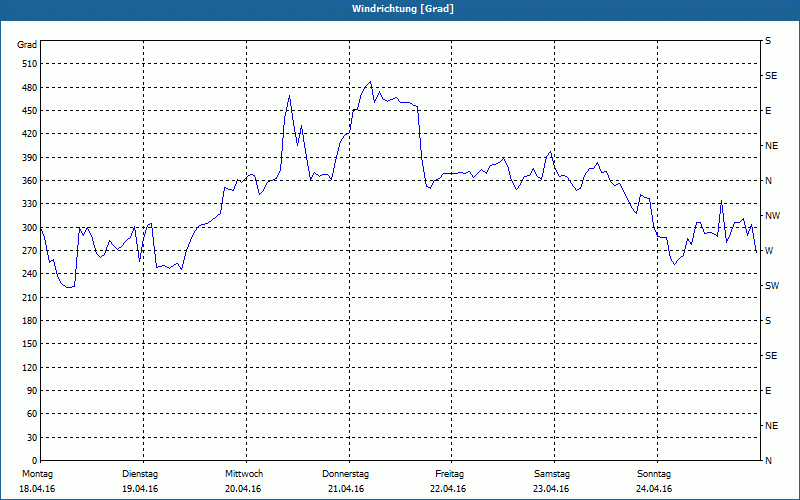Pick the 420 y-axis value
The width and height of the screenshot is (800, 500).
tap(29, 134)
